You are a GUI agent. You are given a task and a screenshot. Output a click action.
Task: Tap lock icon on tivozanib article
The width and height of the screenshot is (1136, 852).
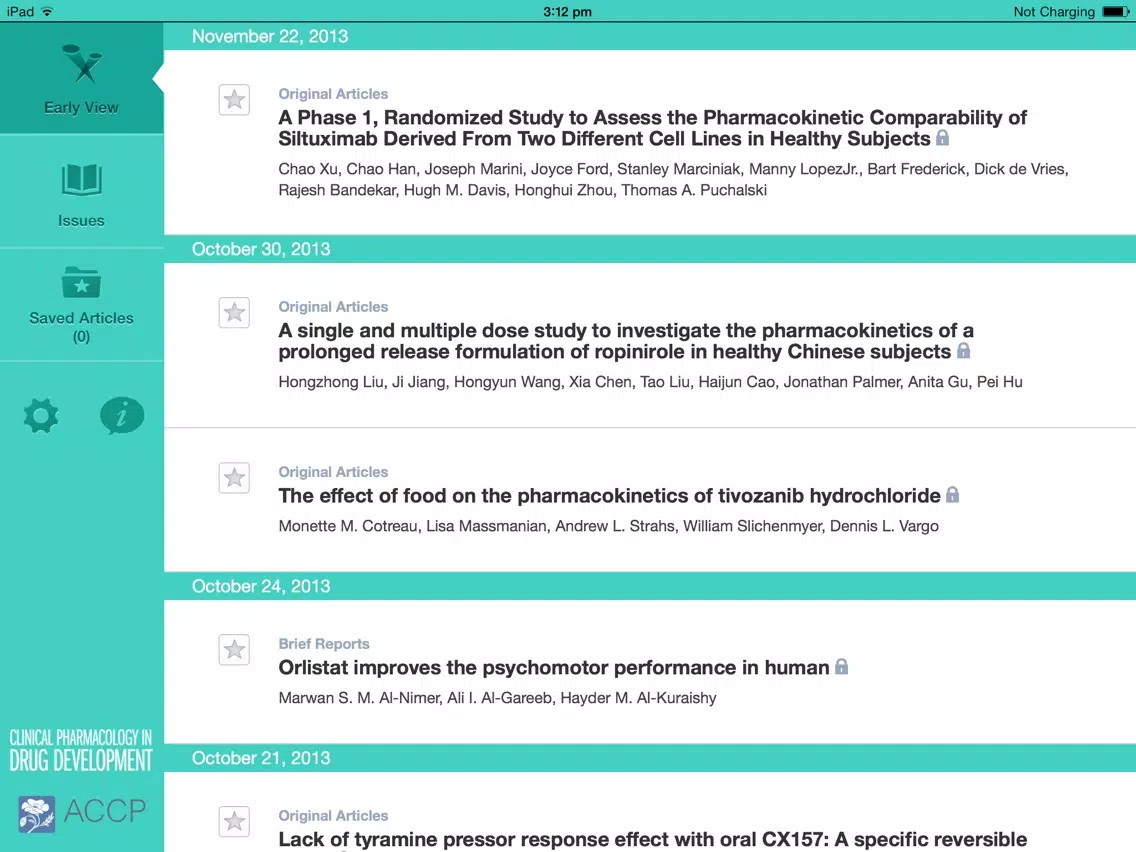[952, 495]
